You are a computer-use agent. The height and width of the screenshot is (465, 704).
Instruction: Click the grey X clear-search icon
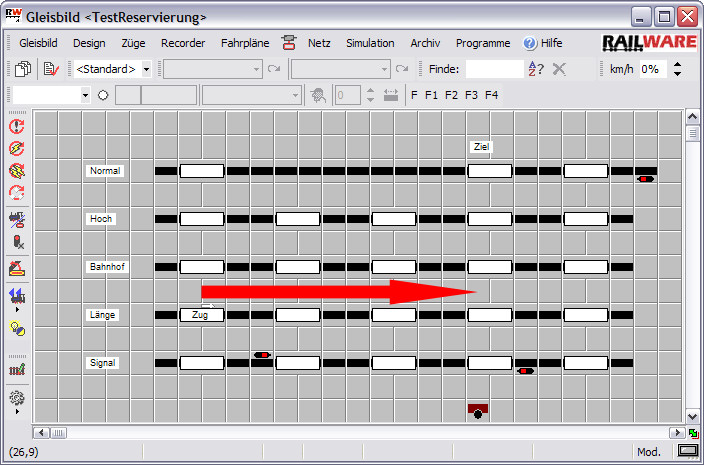[559, 69]
